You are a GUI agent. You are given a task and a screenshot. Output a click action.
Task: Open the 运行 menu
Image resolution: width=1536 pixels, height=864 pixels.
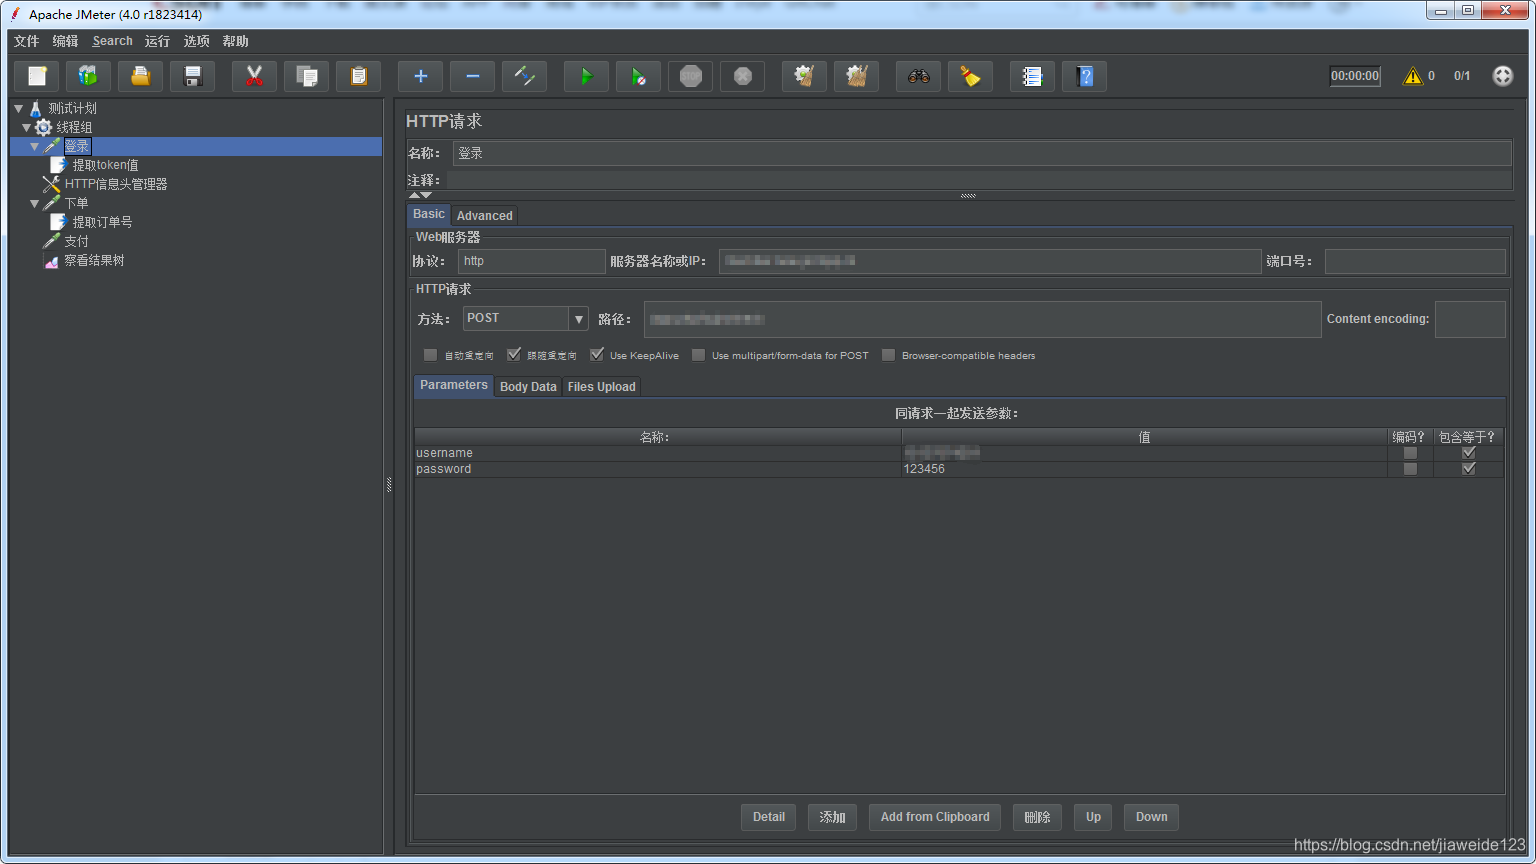pos(157,41)
